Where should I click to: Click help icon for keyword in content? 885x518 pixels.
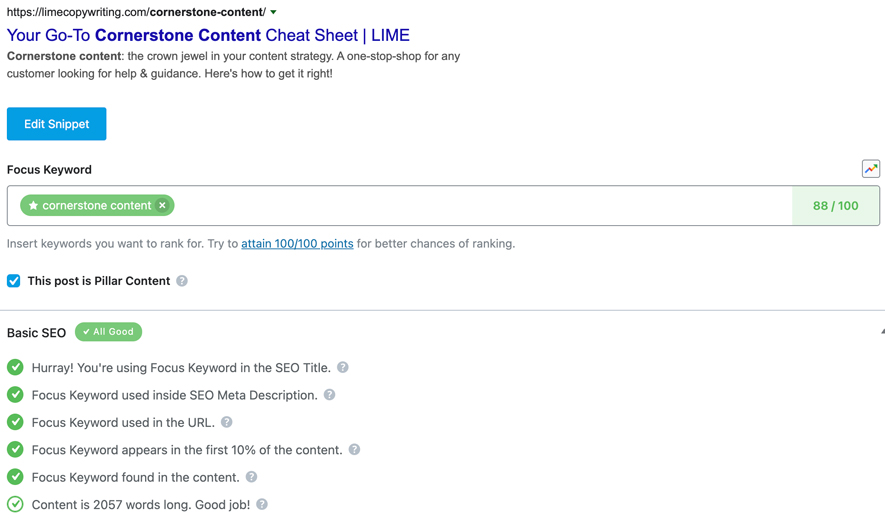point(251,477)
